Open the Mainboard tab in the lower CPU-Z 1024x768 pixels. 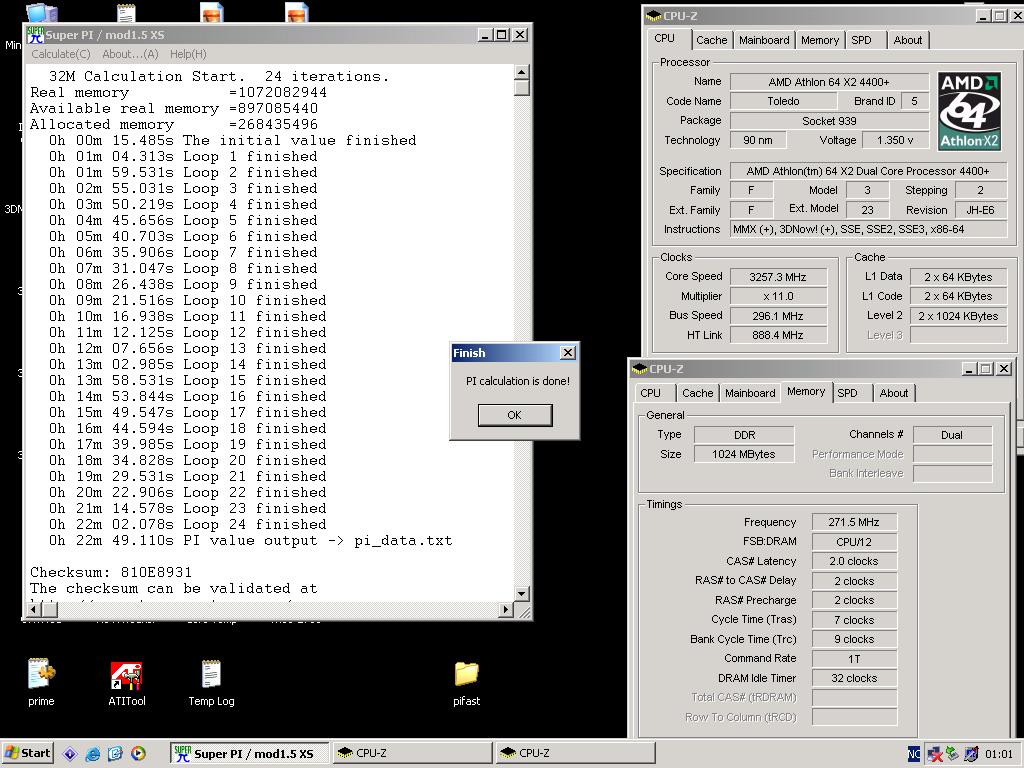click(x=750, y=393)
